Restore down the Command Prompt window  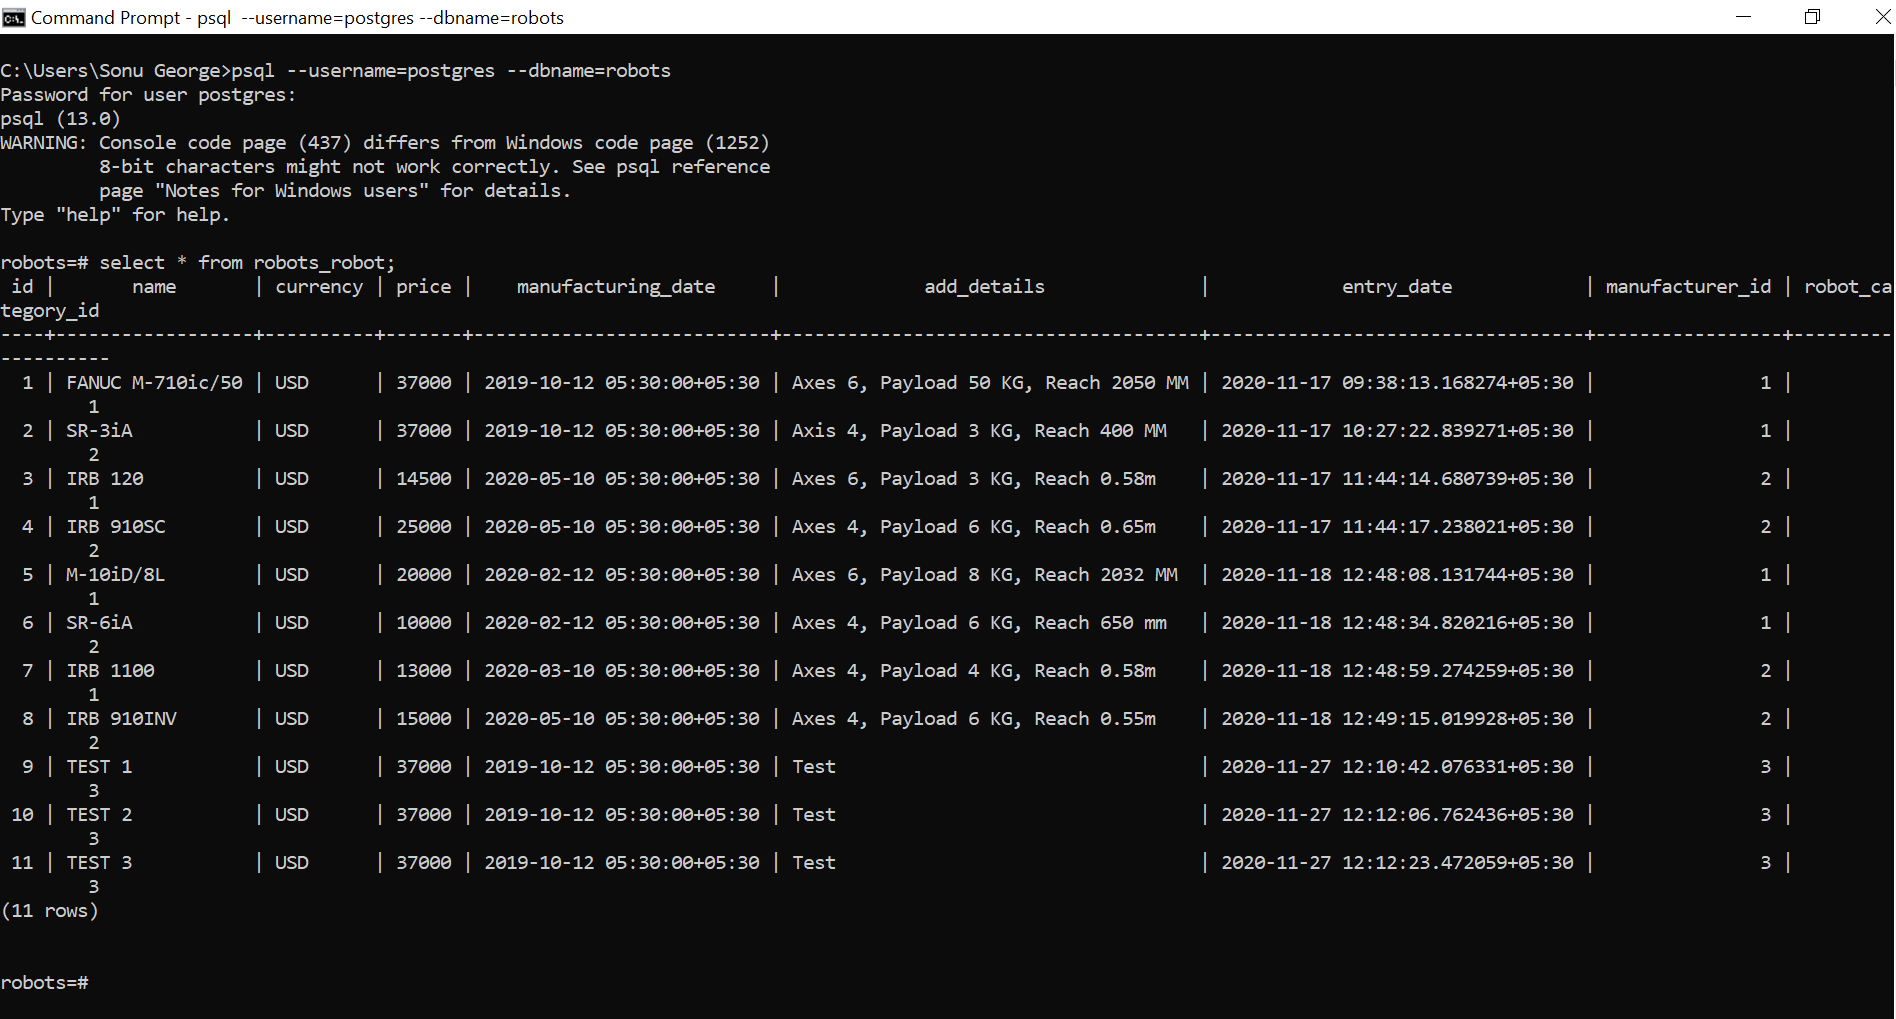coord(1812,17)
